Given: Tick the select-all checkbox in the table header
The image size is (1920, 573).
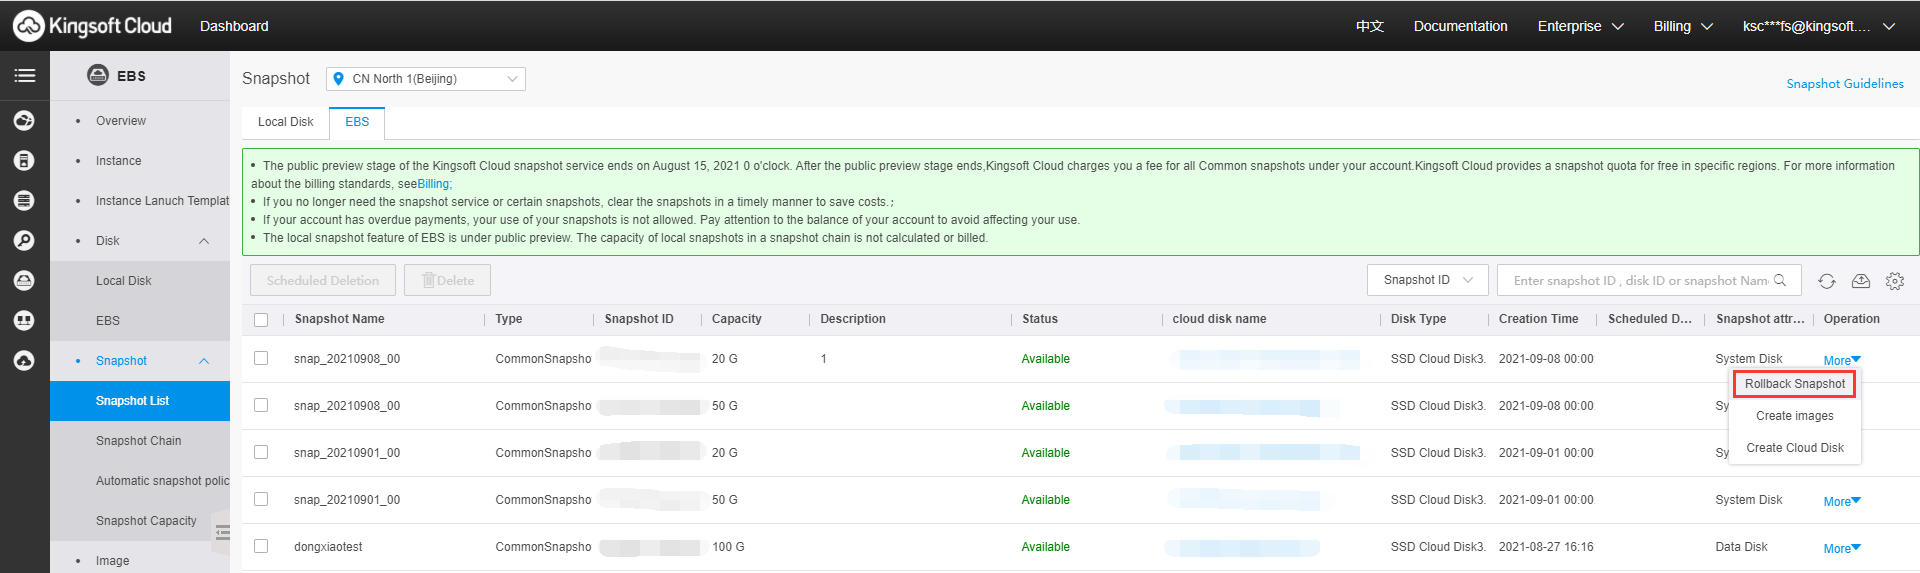Looking at the screenshot, I should click(261, 320).
